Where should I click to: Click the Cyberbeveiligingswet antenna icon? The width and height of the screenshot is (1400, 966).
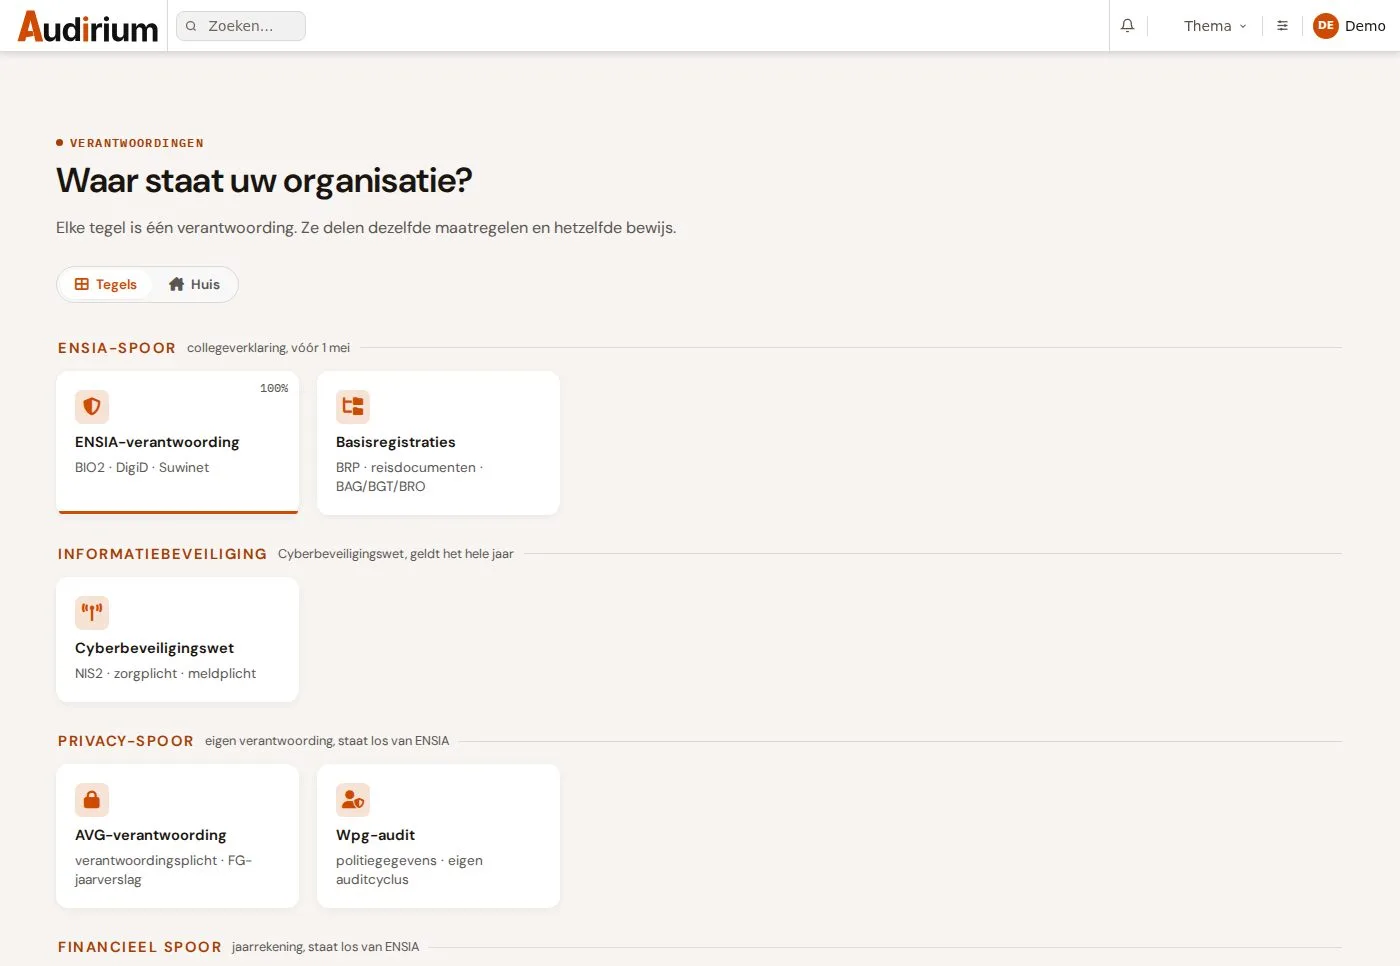coord(92,613)
